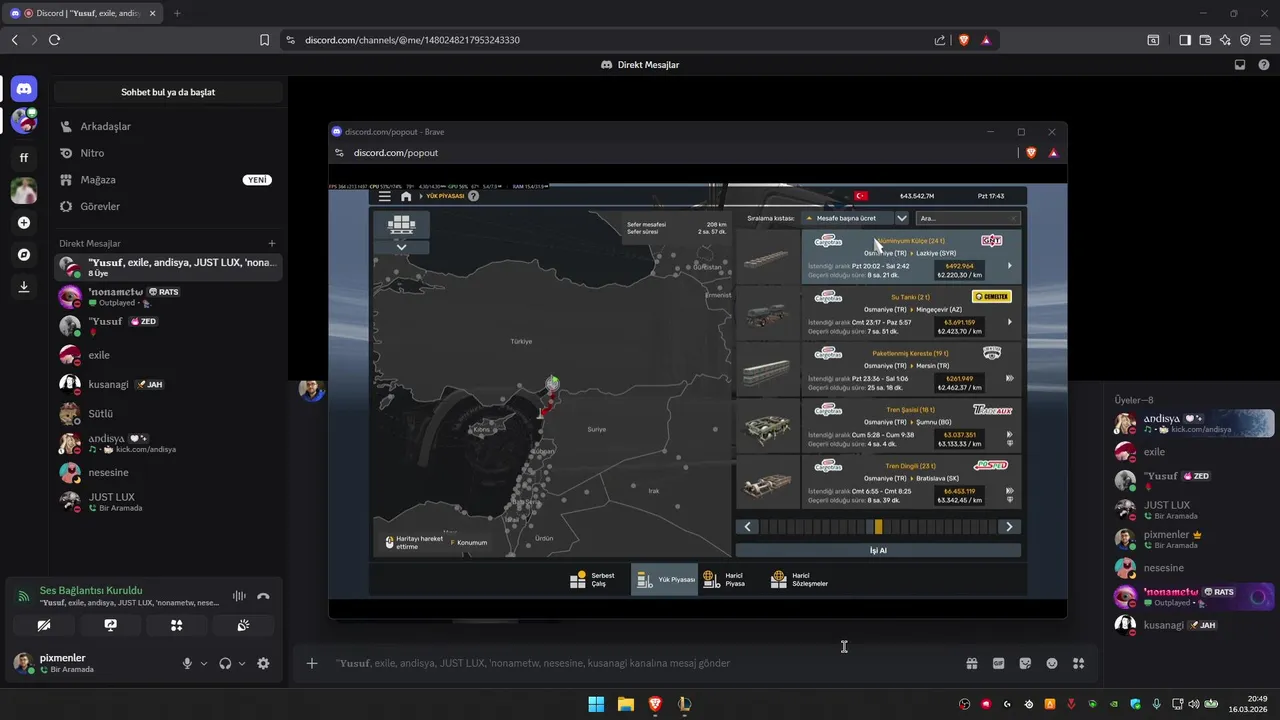
Task: Turn on camera in voice panel
Action: pyautogui.click(x=43, y=625)
